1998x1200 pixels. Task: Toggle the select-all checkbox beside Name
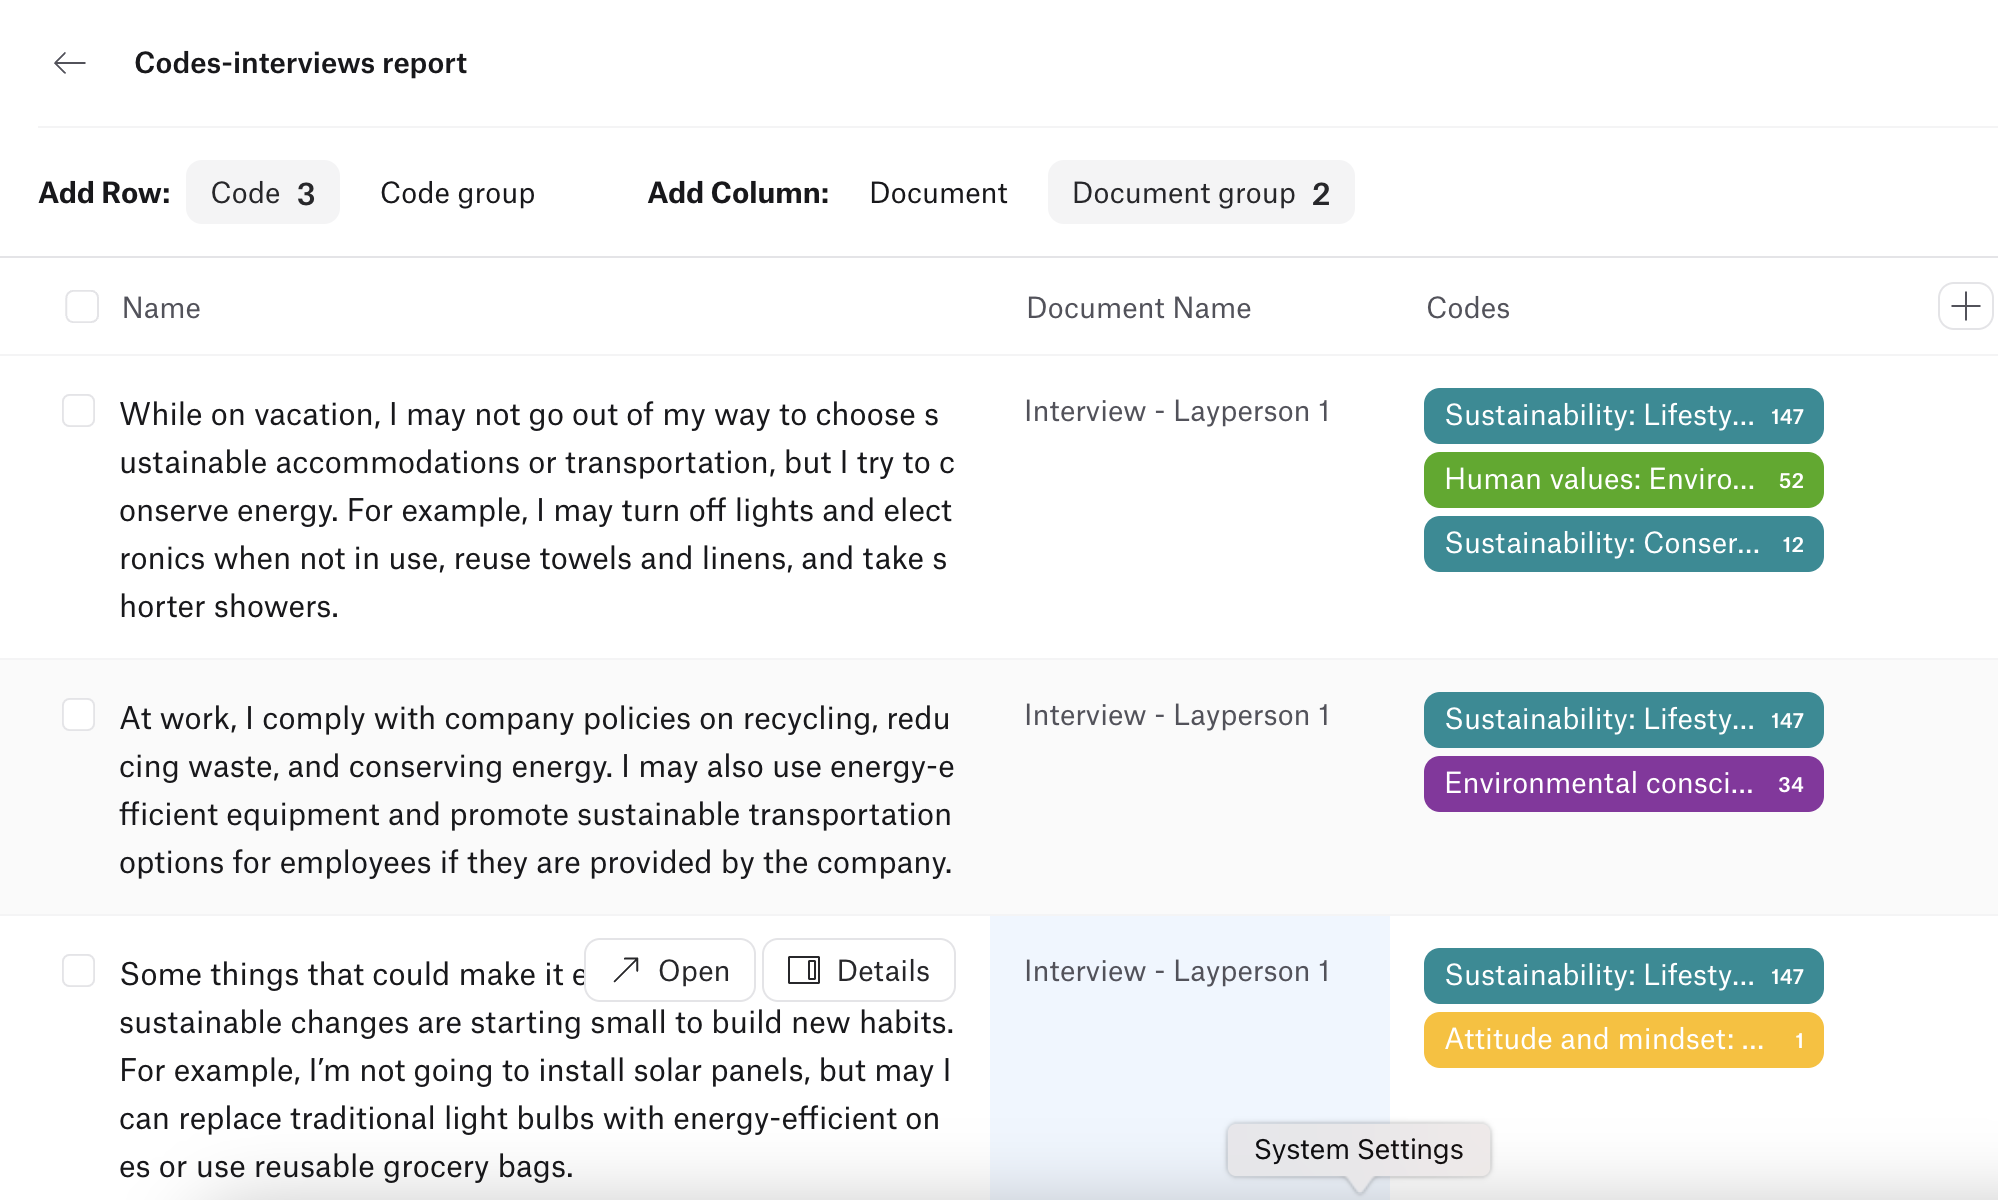point(82,307)
